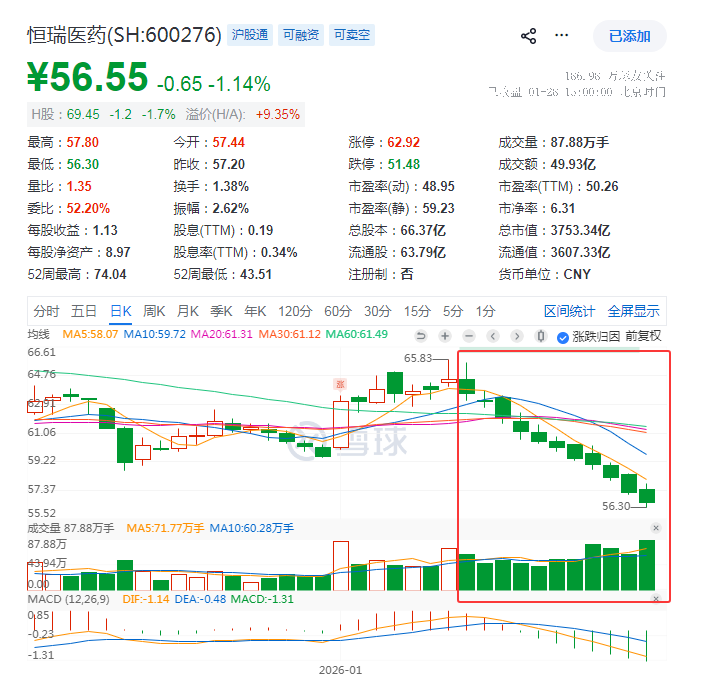Click the 52周最高 value 74.04
The image size is (701, 682).
(x=110, y=274)
